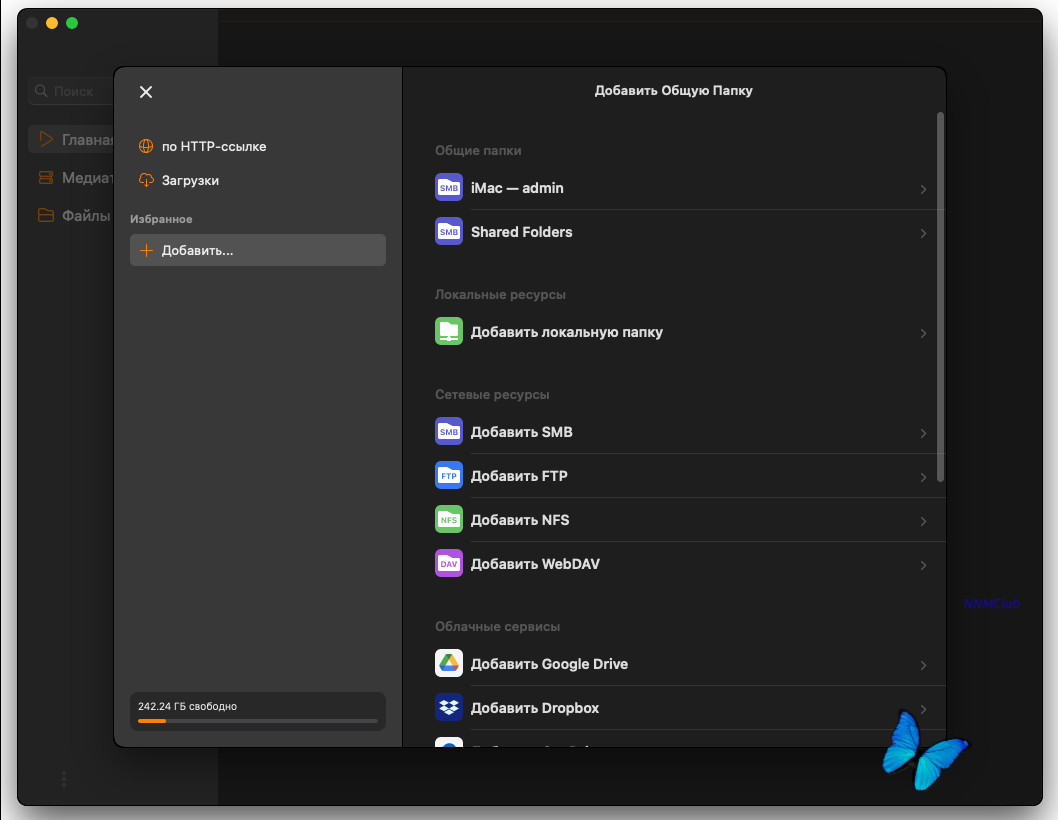This screenshot has height=820, width=1058.
Task: Click the green fullscreen window button
Action: [x=72, y=23]
